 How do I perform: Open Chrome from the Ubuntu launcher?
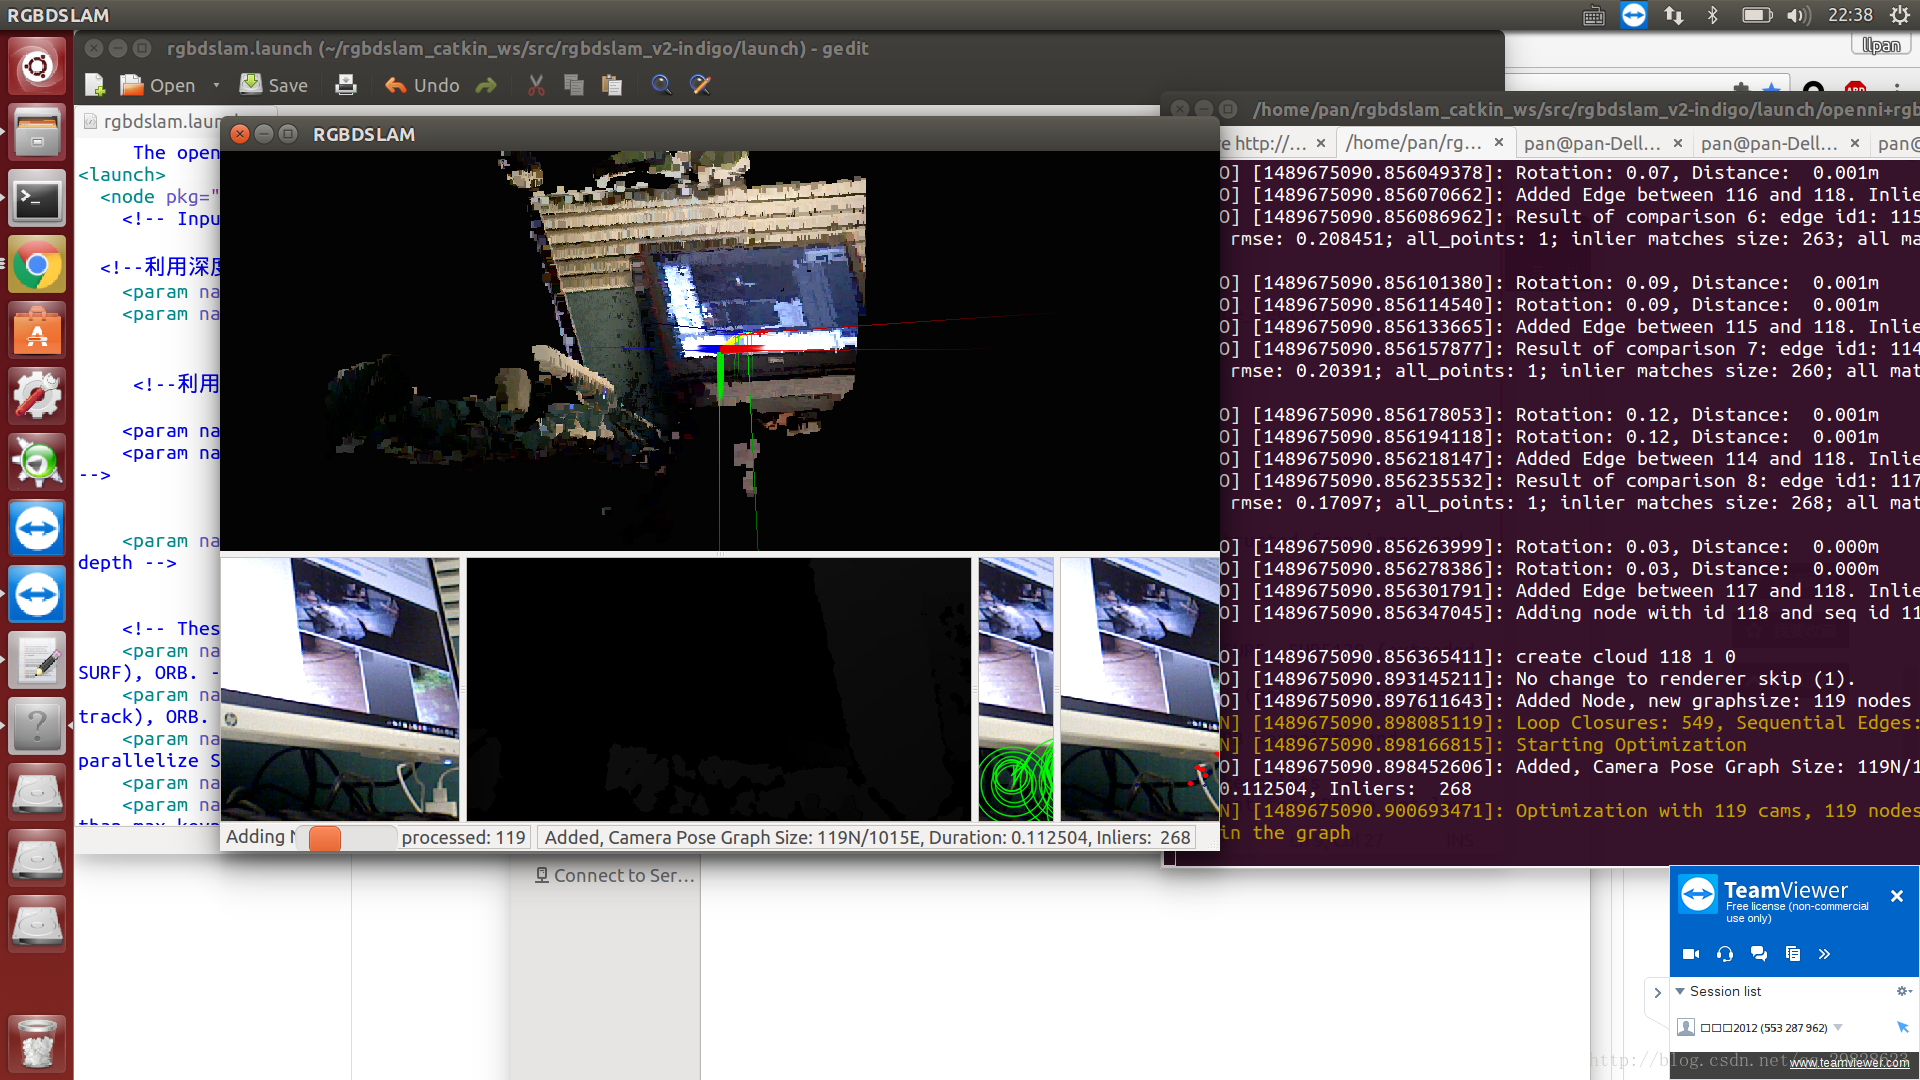(x=37, y=265)
